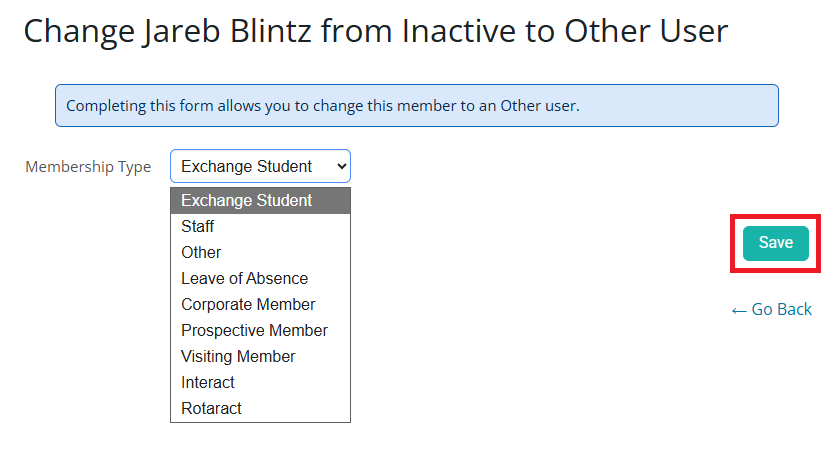This screenshot has width=826, height=453.
Task: Select Rotaract at the list bottom
Action: (211, 408)
